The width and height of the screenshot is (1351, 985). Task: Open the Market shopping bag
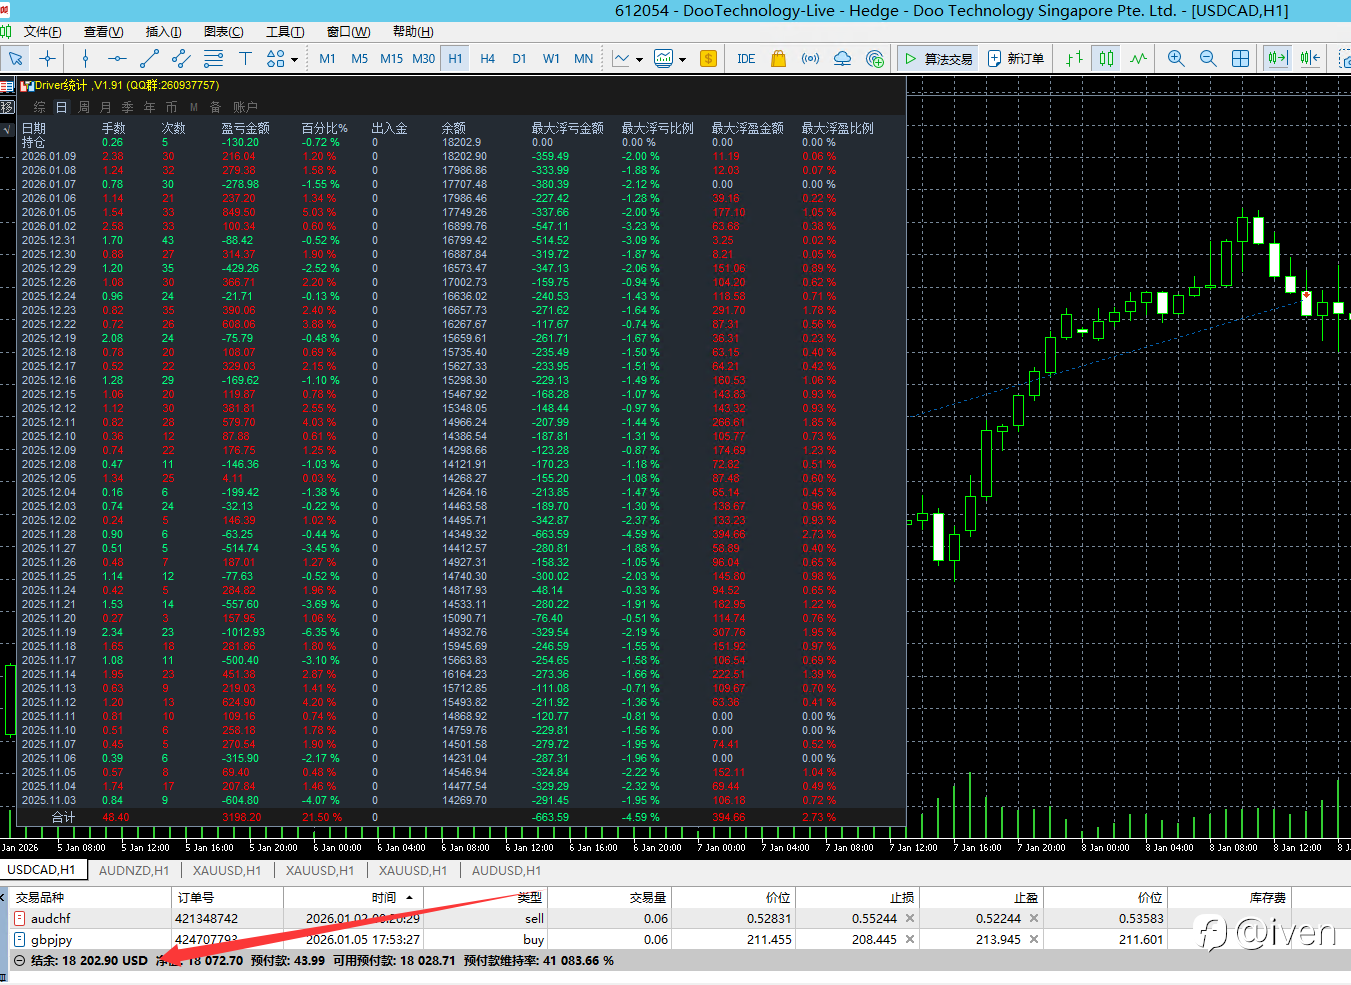pyautogui.click(x=778, y=58)
